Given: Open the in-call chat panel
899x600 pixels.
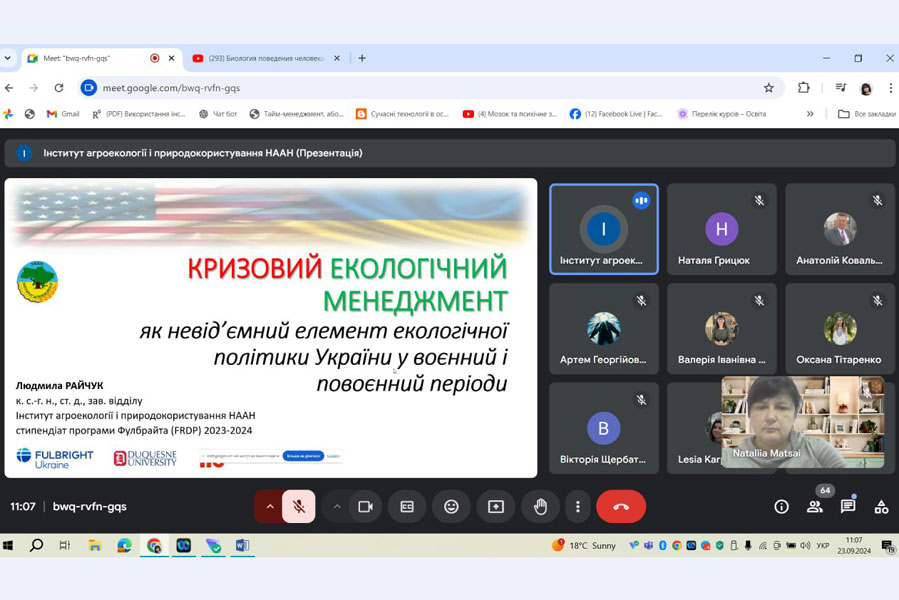Looking at the screenshot, I should [x=848, y=507].
